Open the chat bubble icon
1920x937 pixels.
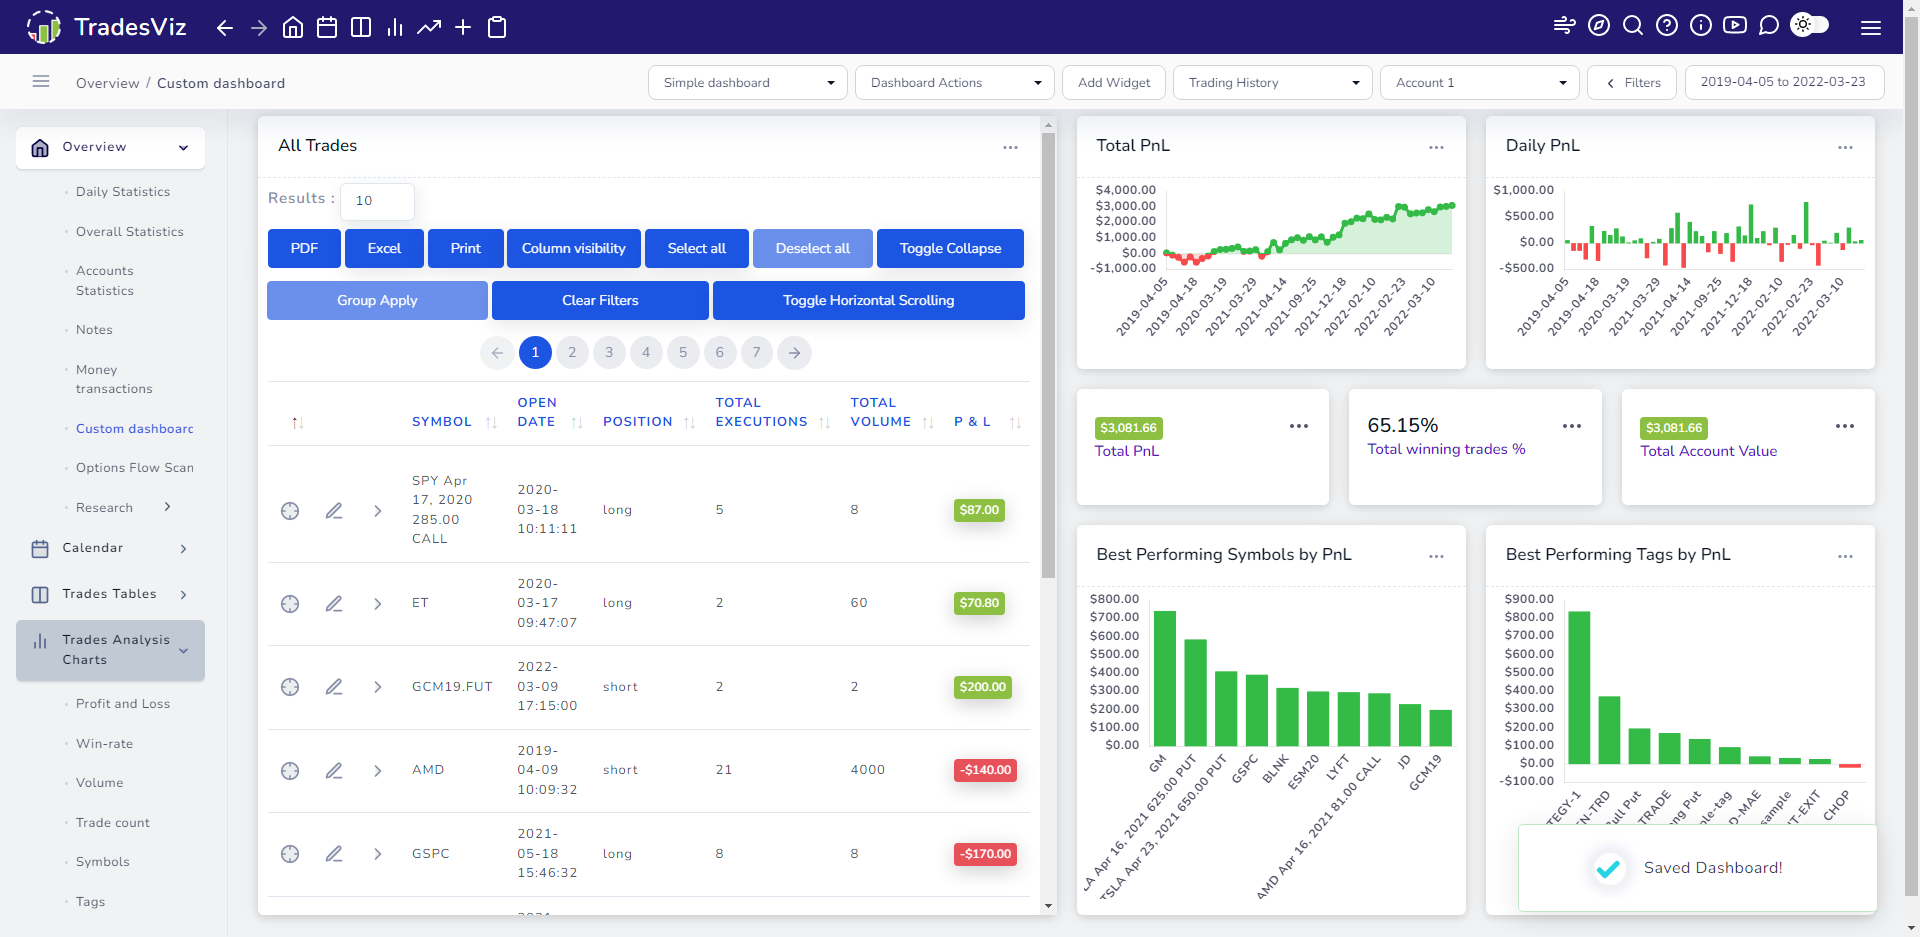[1769, 25]
